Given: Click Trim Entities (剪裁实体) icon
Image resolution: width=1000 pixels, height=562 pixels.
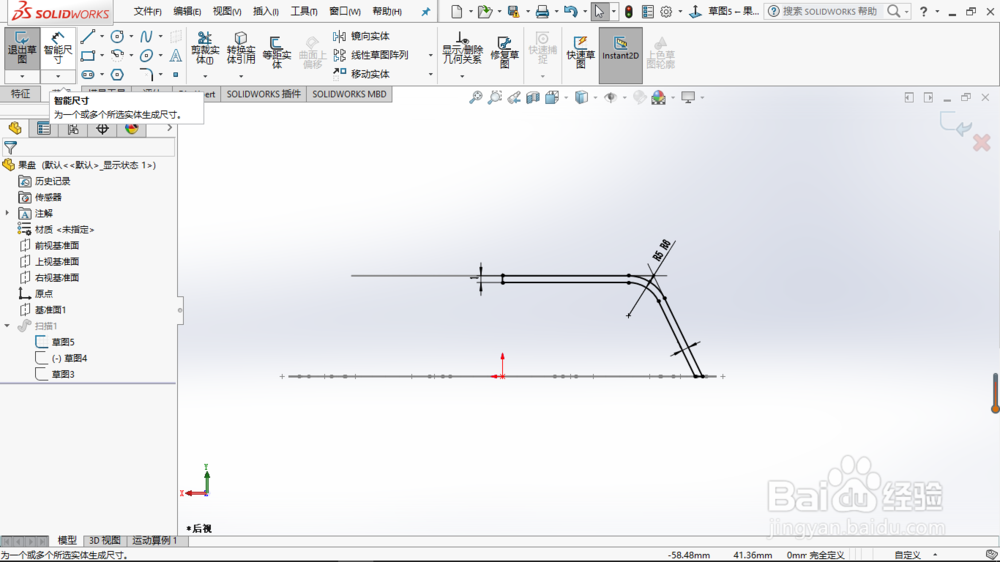Looking at the screenshot, I should click(x=205, y=48).
